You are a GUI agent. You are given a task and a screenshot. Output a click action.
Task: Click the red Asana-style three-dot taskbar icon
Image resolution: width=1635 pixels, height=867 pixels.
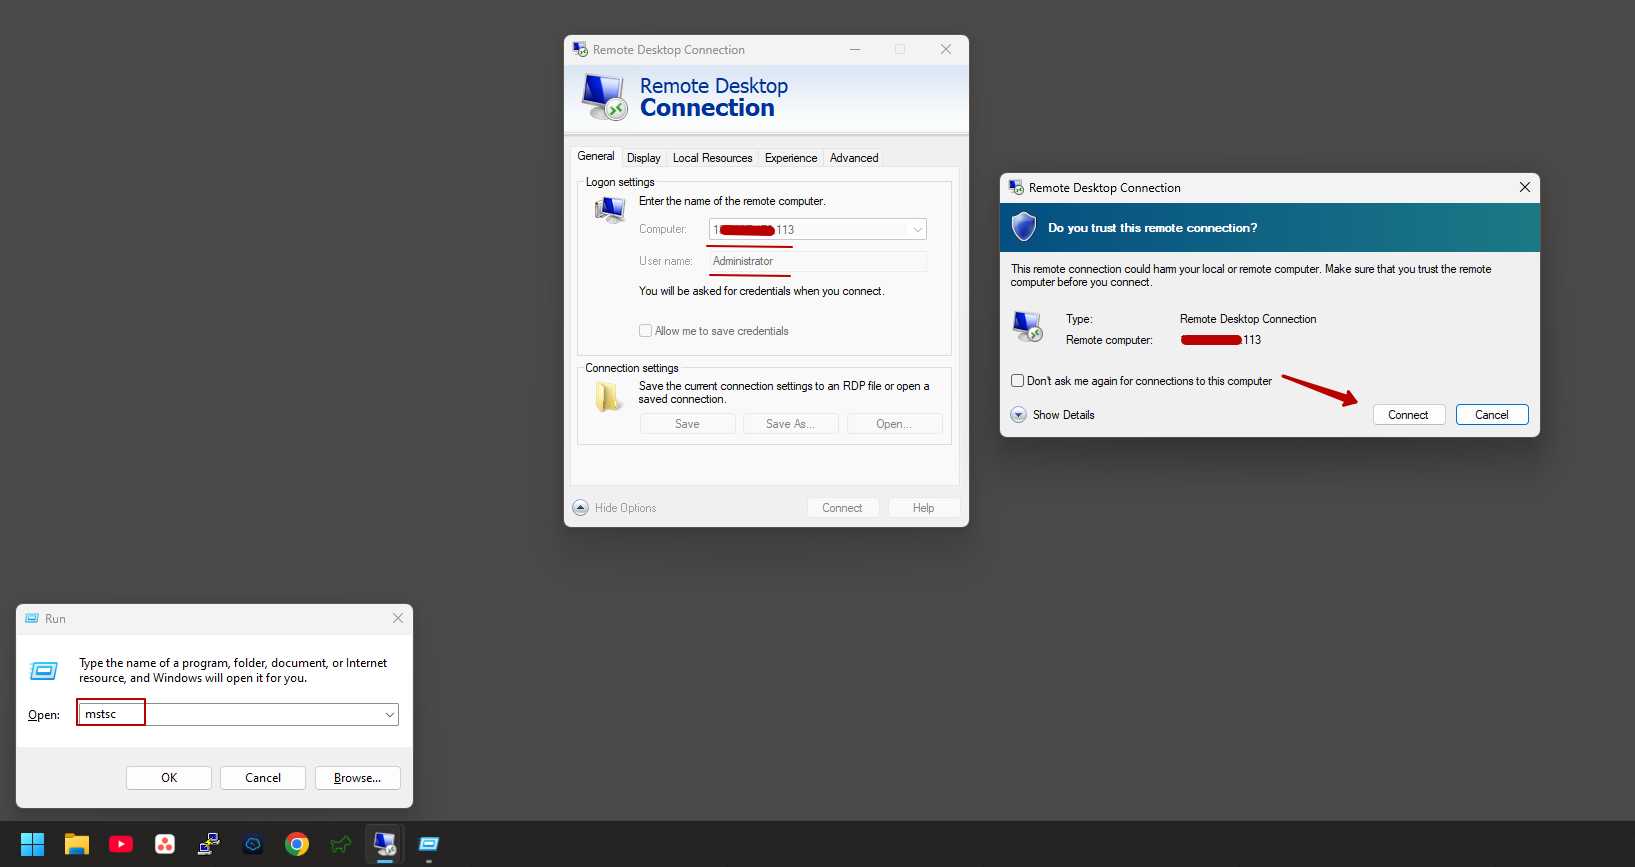(x=165, y=844)
